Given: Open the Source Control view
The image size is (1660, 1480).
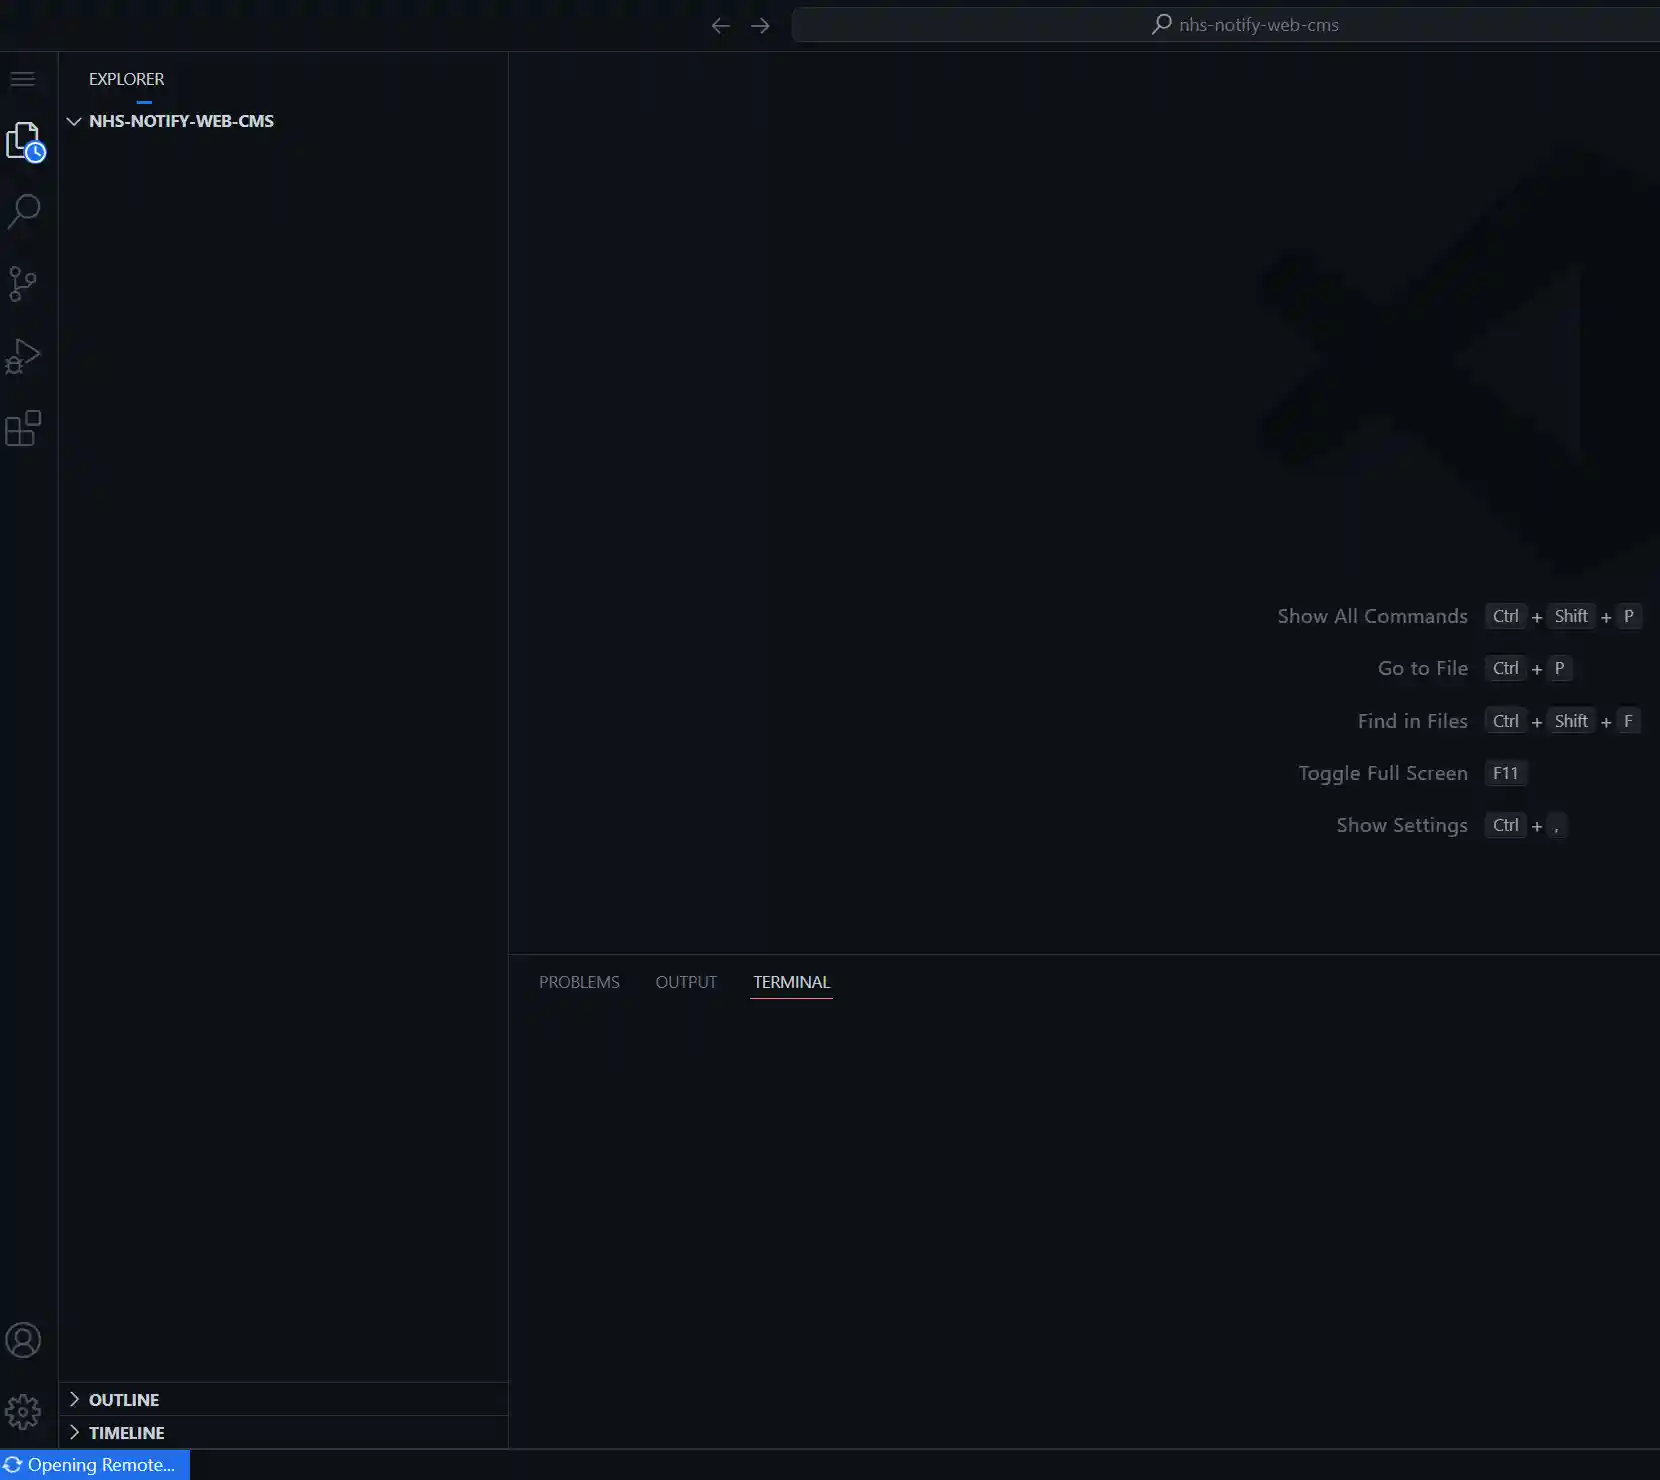Looking at the screenshot, I should click(x=23, y=284).
